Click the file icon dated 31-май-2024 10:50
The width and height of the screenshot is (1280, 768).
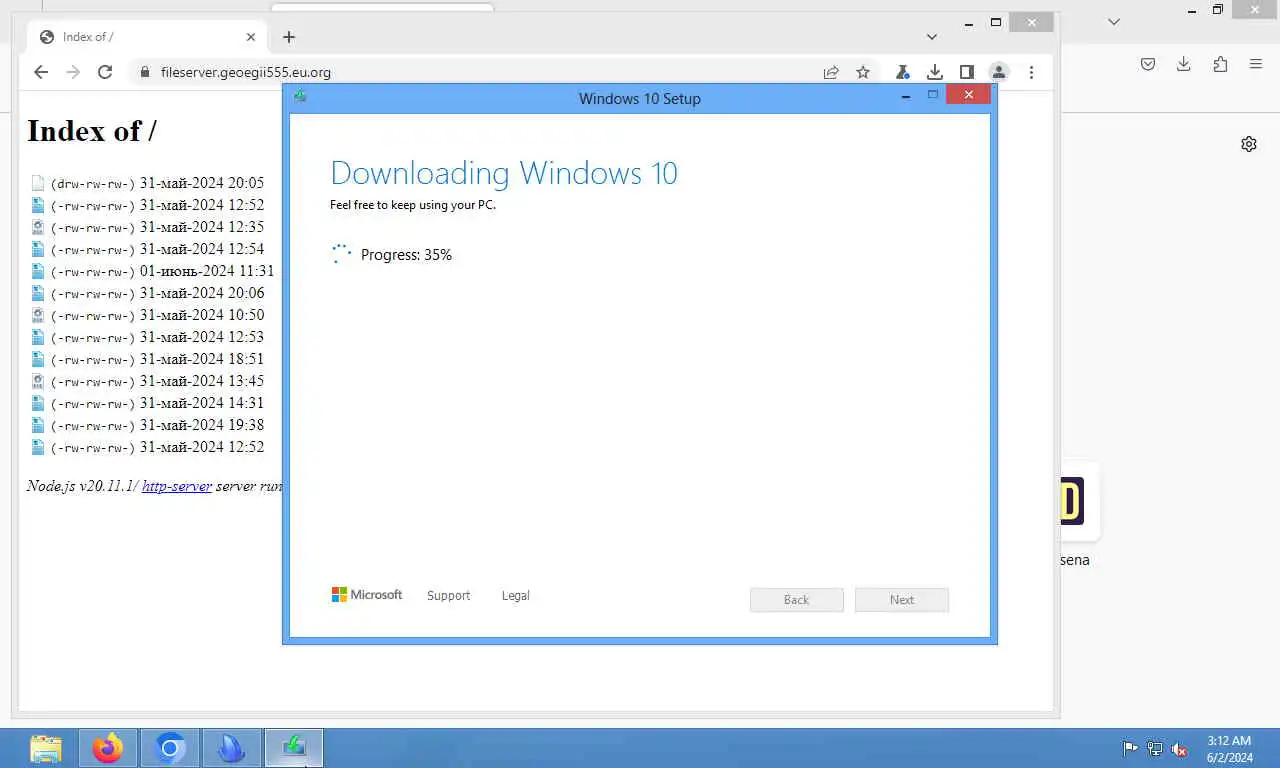point(38,315)
